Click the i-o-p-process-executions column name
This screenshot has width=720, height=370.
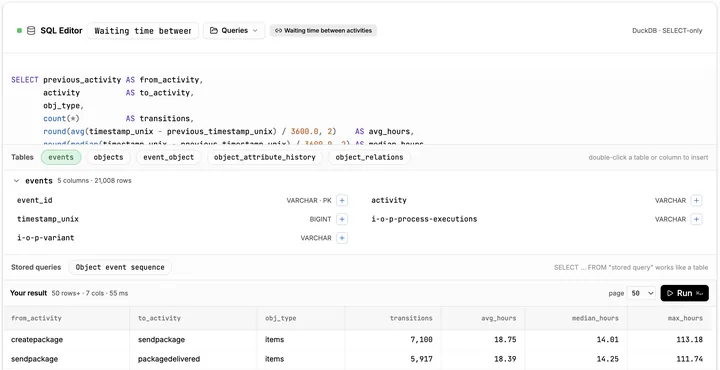[x=424, y=219]
